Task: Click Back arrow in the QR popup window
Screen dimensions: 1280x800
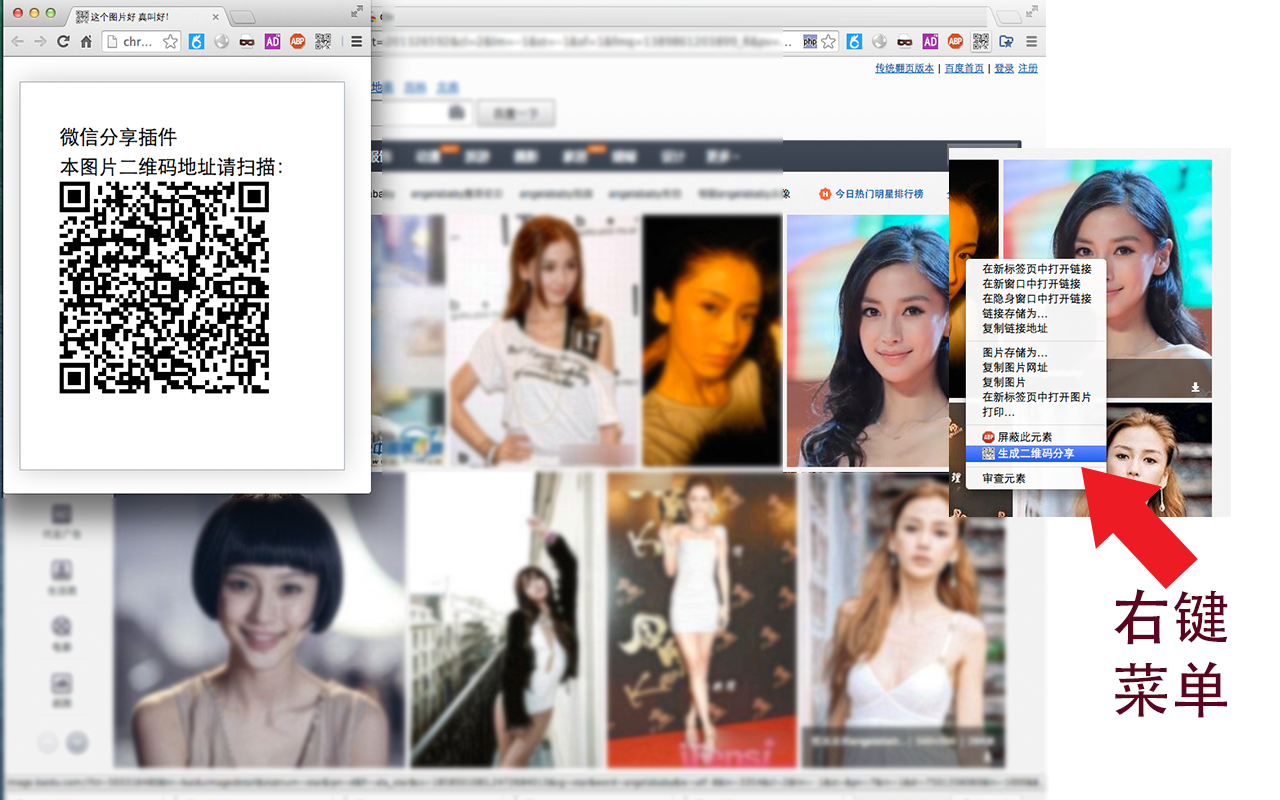Action: click(17, 42)
